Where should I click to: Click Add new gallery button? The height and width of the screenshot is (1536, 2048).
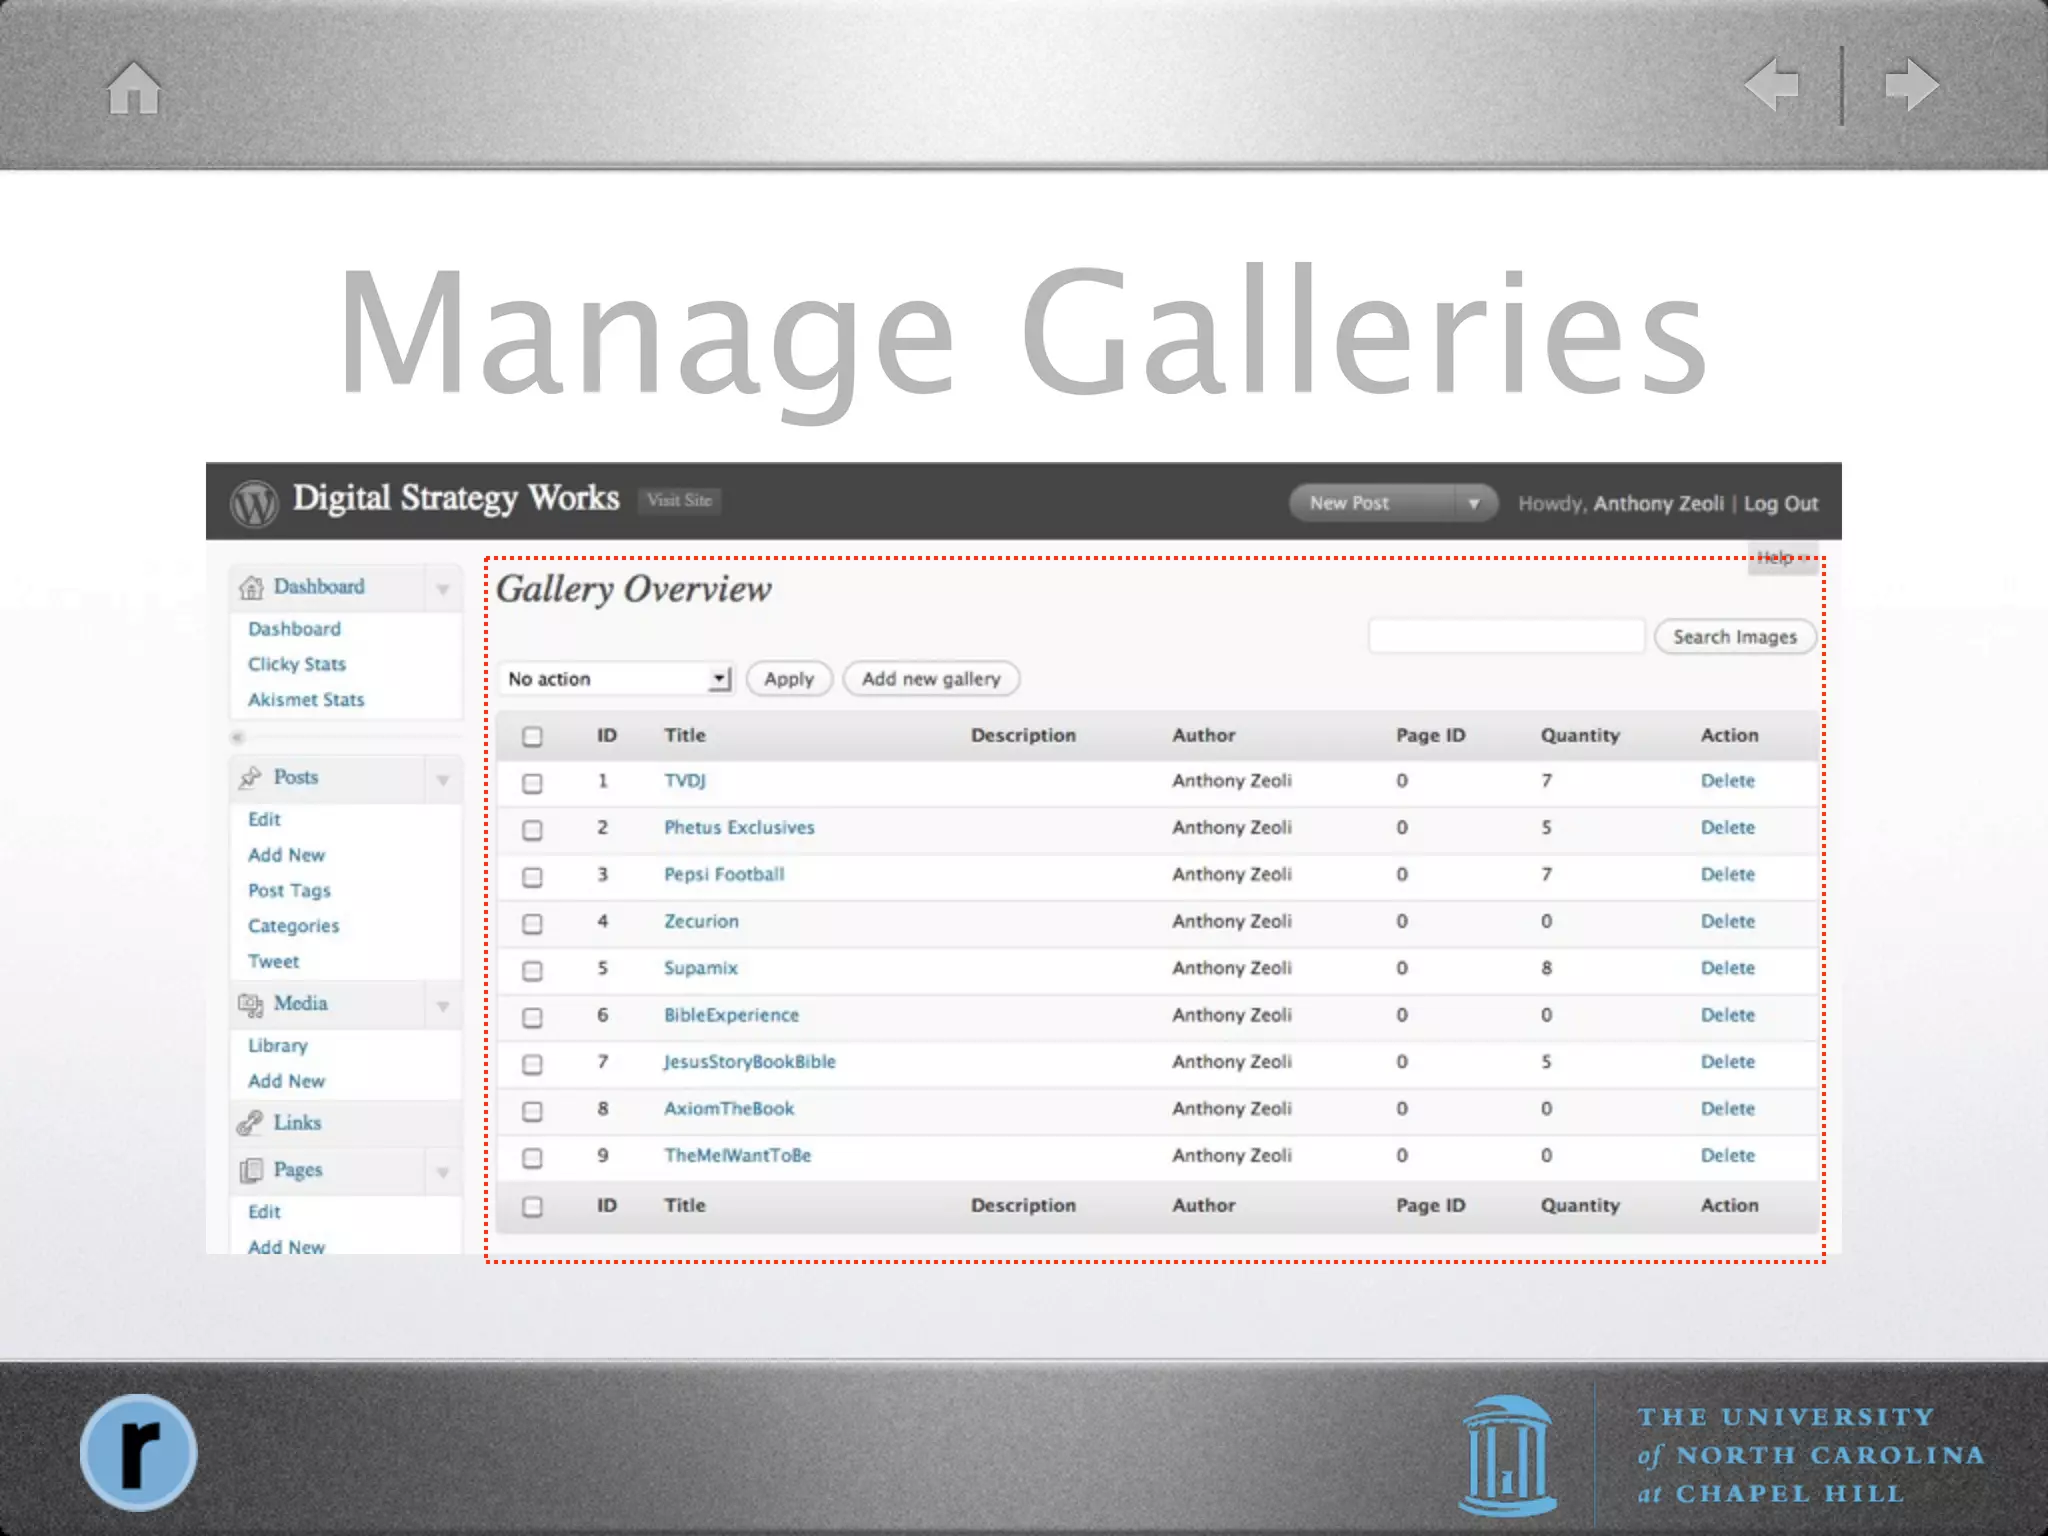click(931, 679)
